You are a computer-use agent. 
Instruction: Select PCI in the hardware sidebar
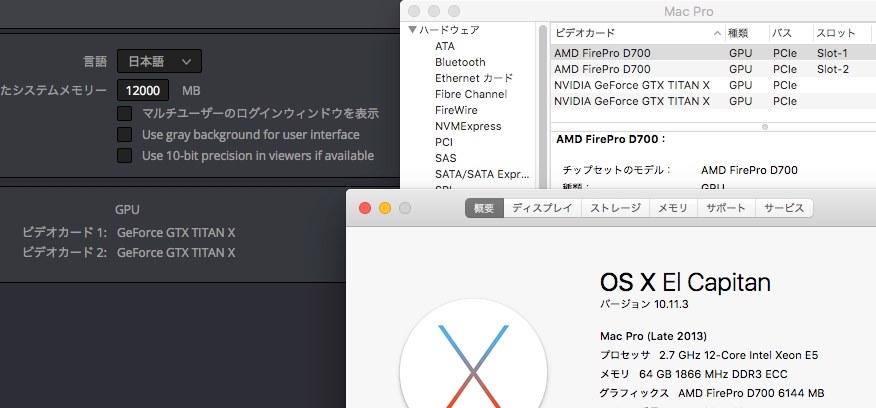point(444,142)
